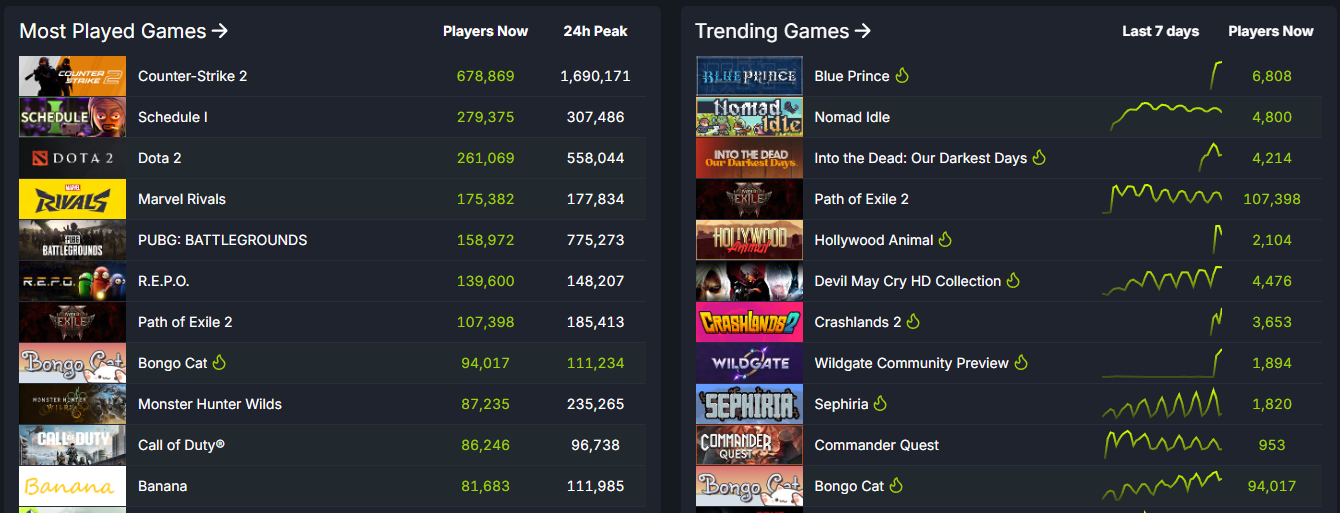Screen dimensions: 1340x513
Task: Click Into the Dead thumbnail image
Action: pyautogui.click(x=749, y=158)
